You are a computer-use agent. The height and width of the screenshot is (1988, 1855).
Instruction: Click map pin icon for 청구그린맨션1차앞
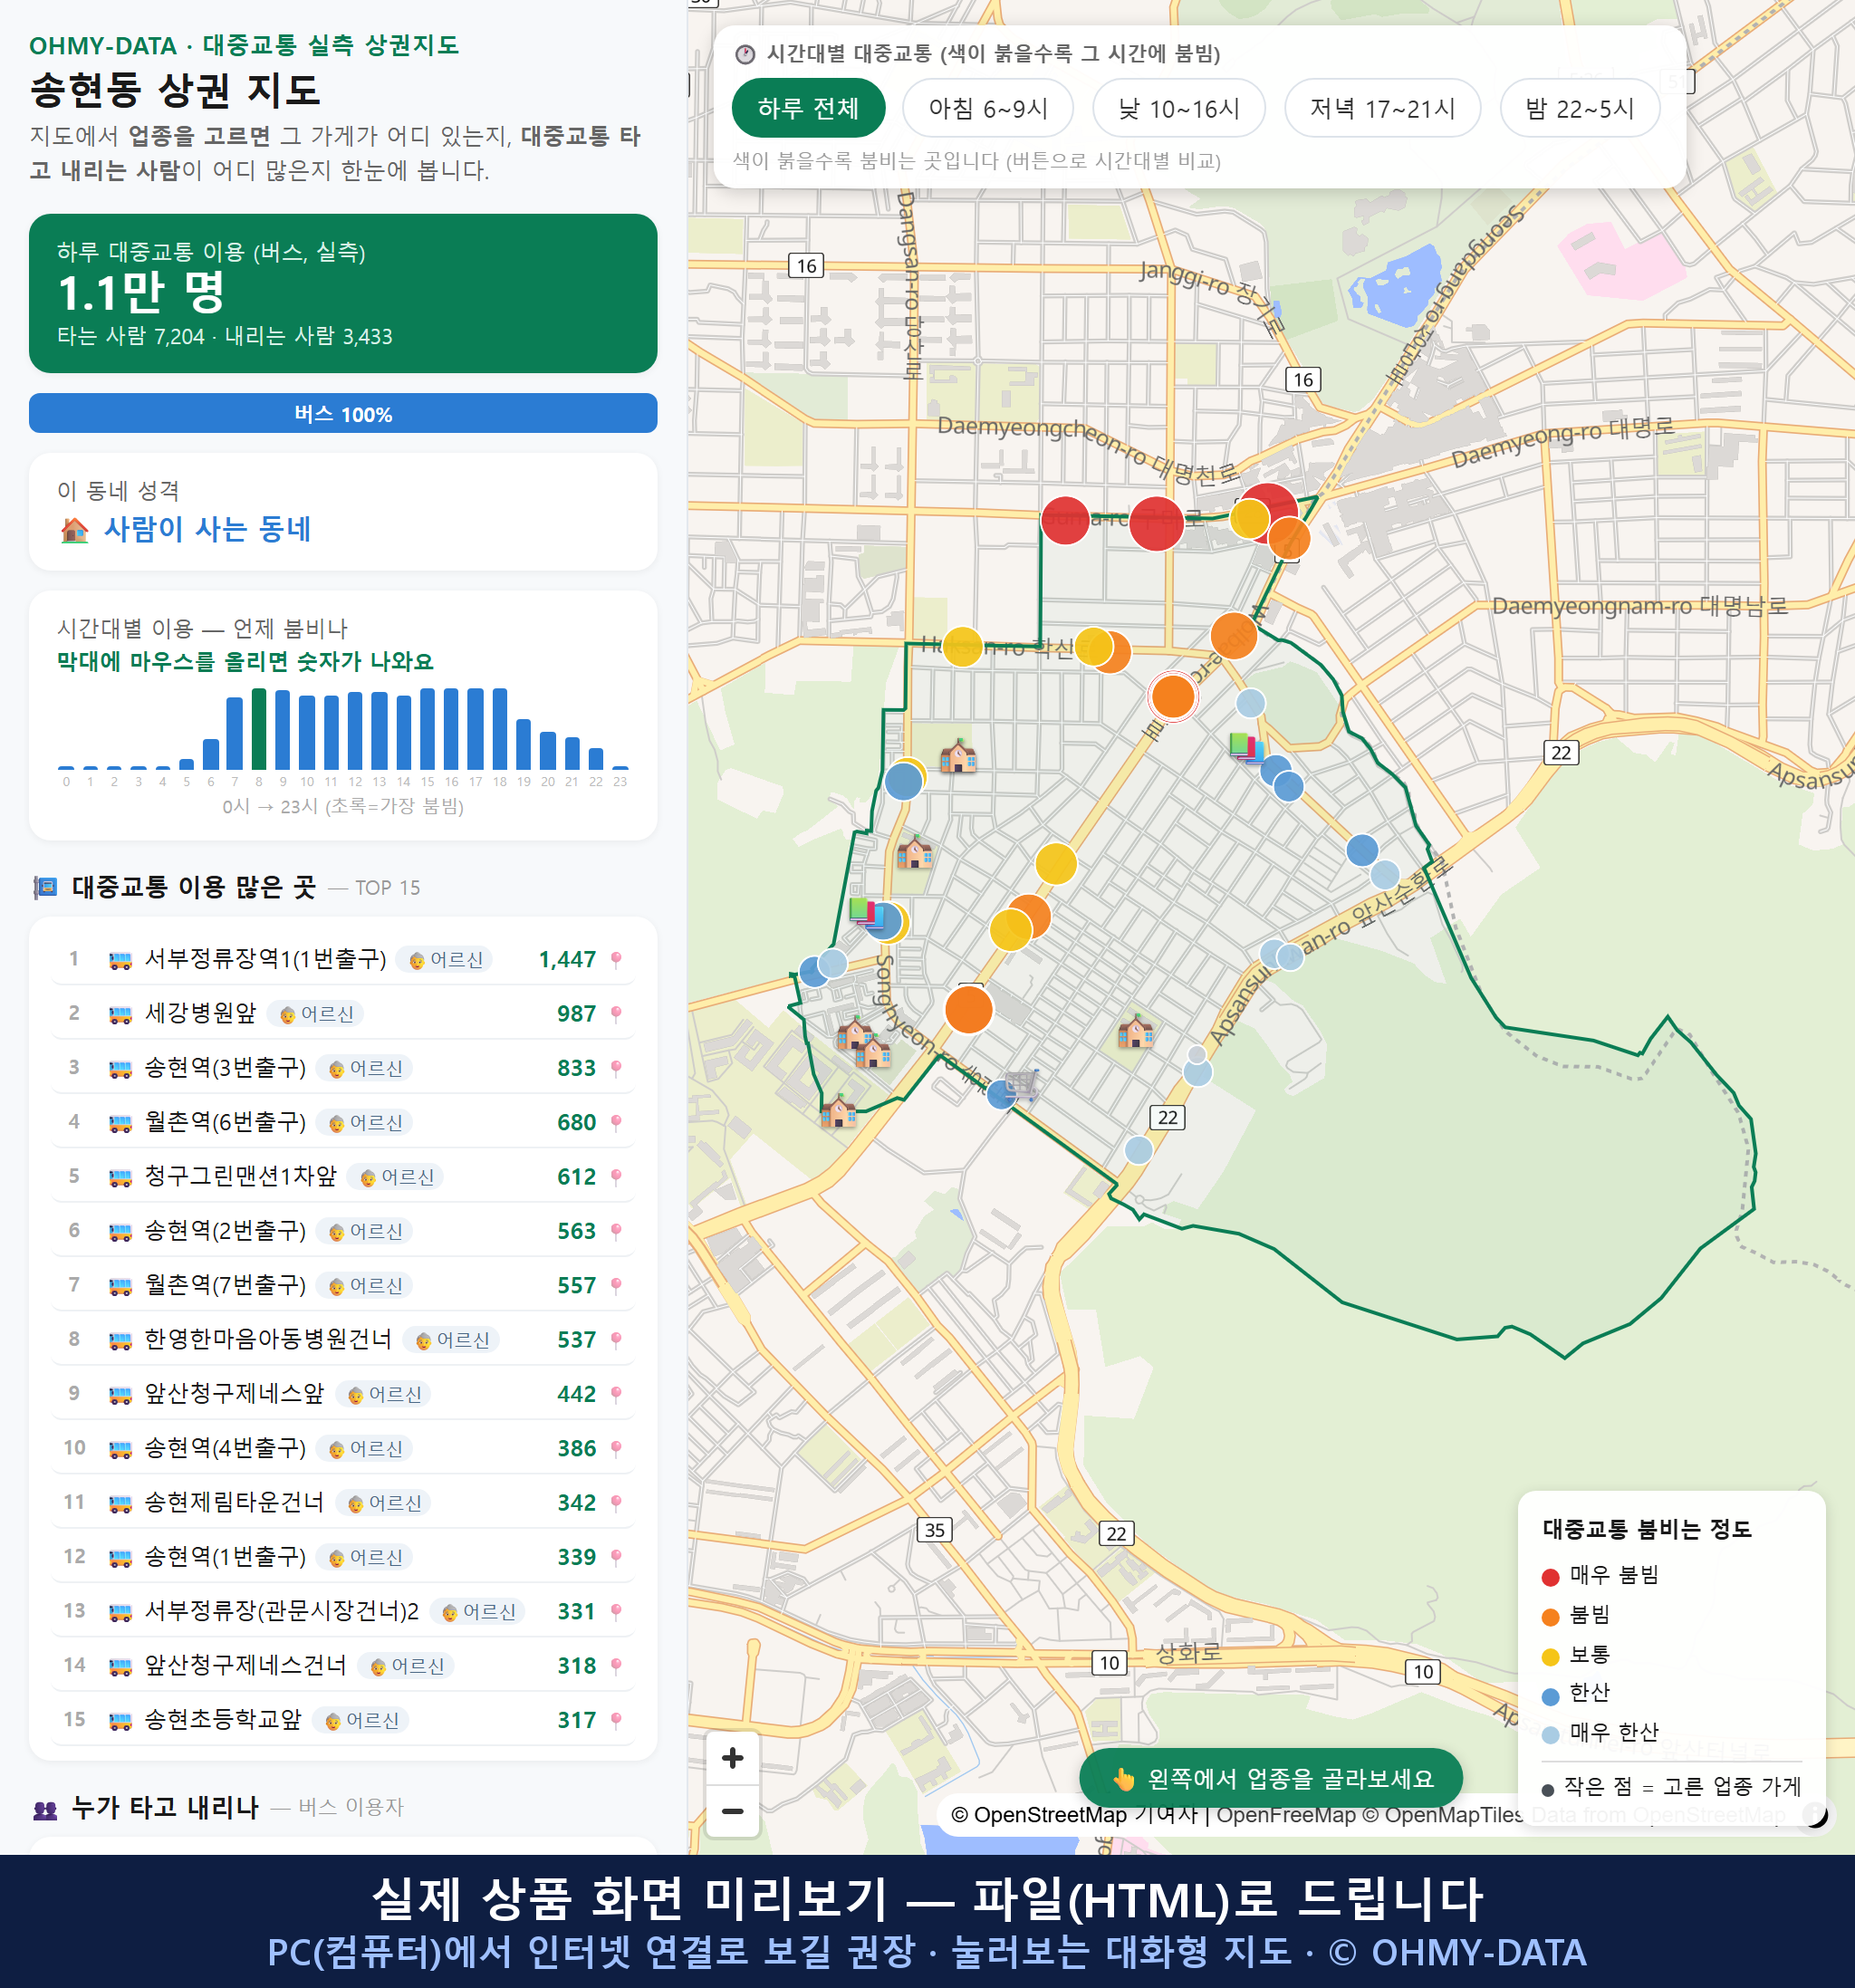[x=616, y=1177]
